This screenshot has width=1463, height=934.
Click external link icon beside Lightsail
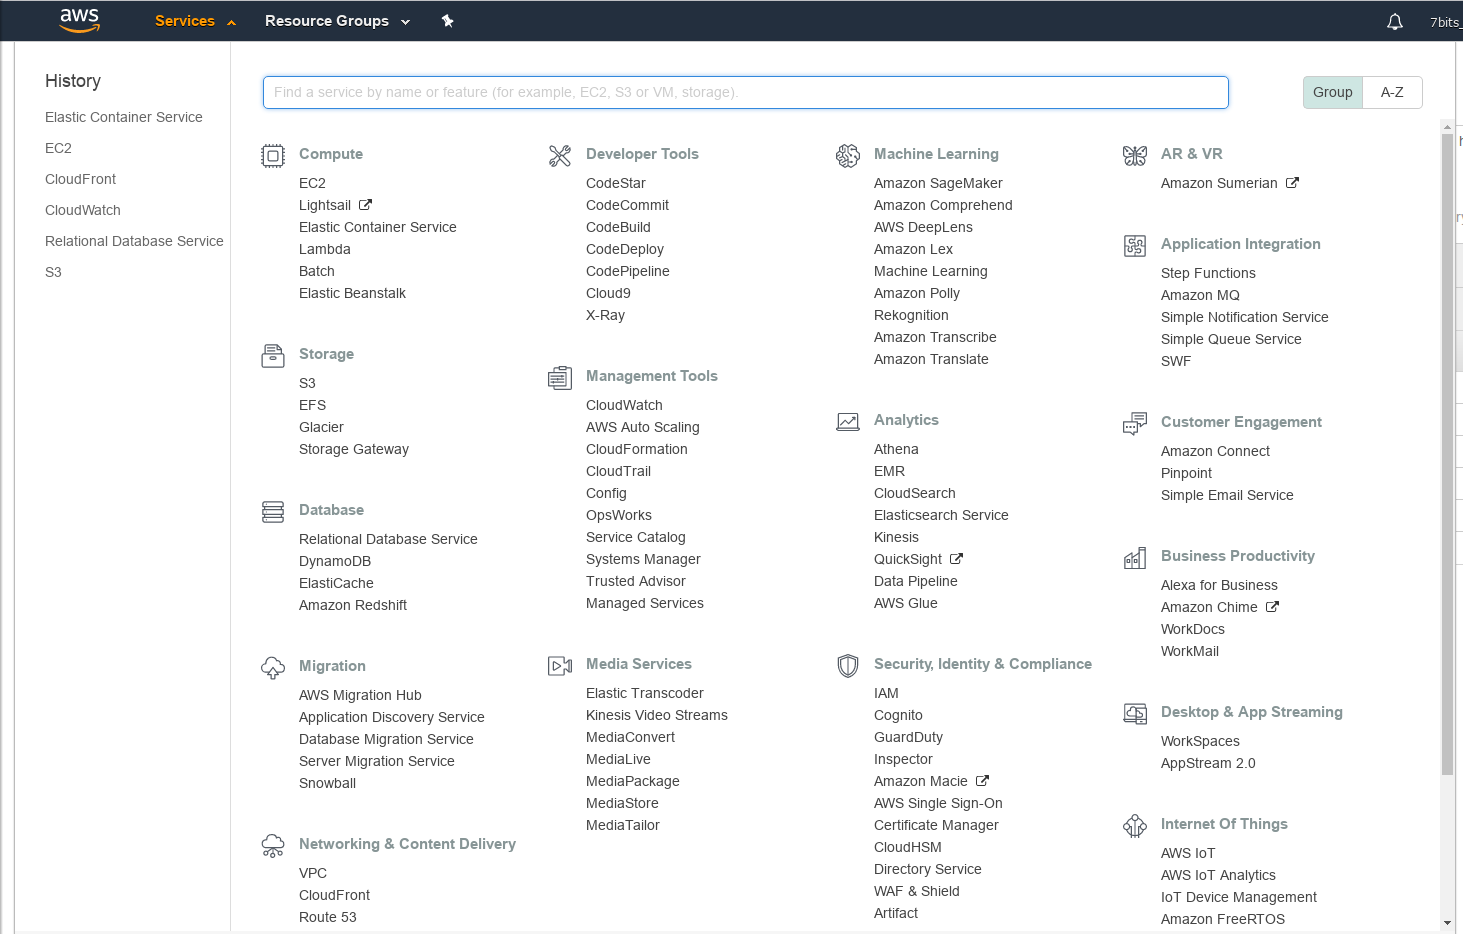(x=365, y=205)
